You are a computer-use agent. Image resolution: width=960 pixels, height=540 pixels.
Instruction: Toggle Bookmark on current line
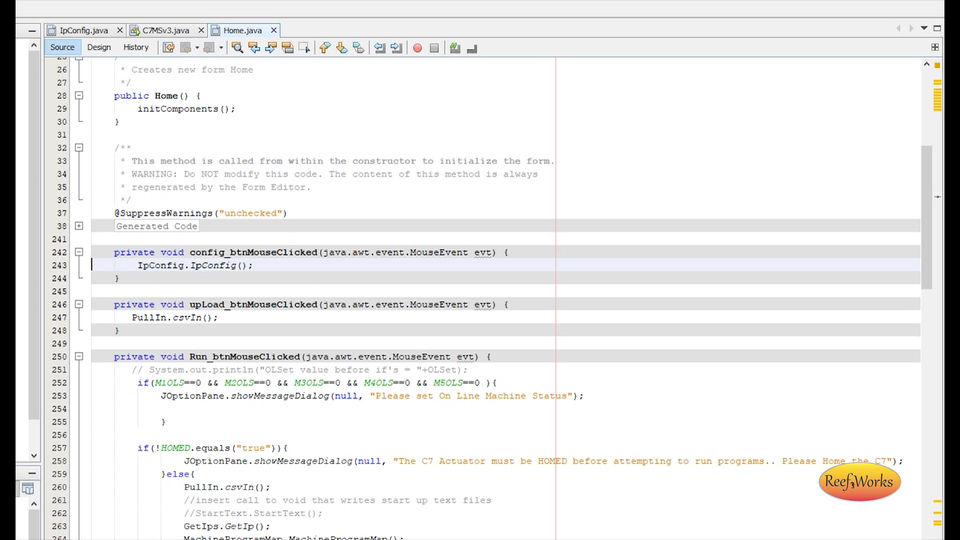pyautogui.click(x=358, y=48)
